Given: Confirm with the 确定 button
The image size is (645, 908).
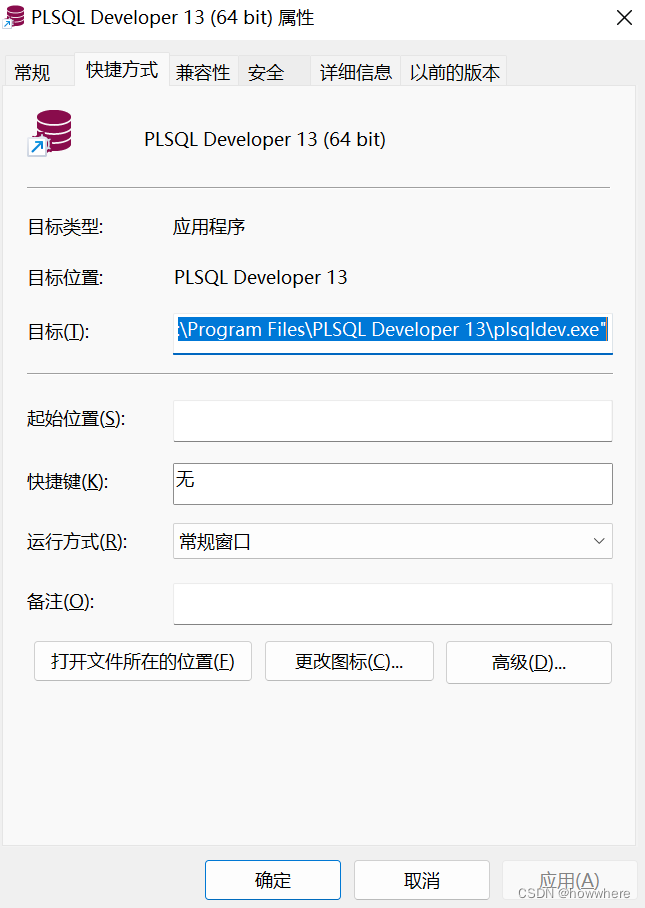Looking at the screenshot, I should pos(273,880).
